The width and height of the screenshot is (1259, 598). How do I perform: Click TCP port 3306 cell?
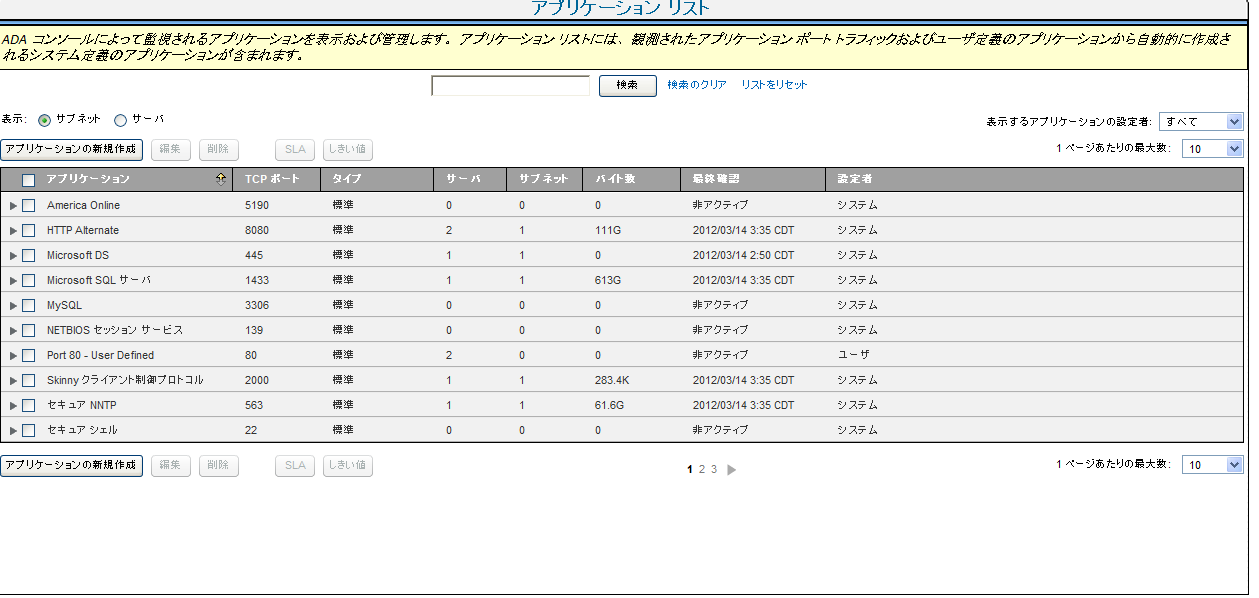point(257,305)
